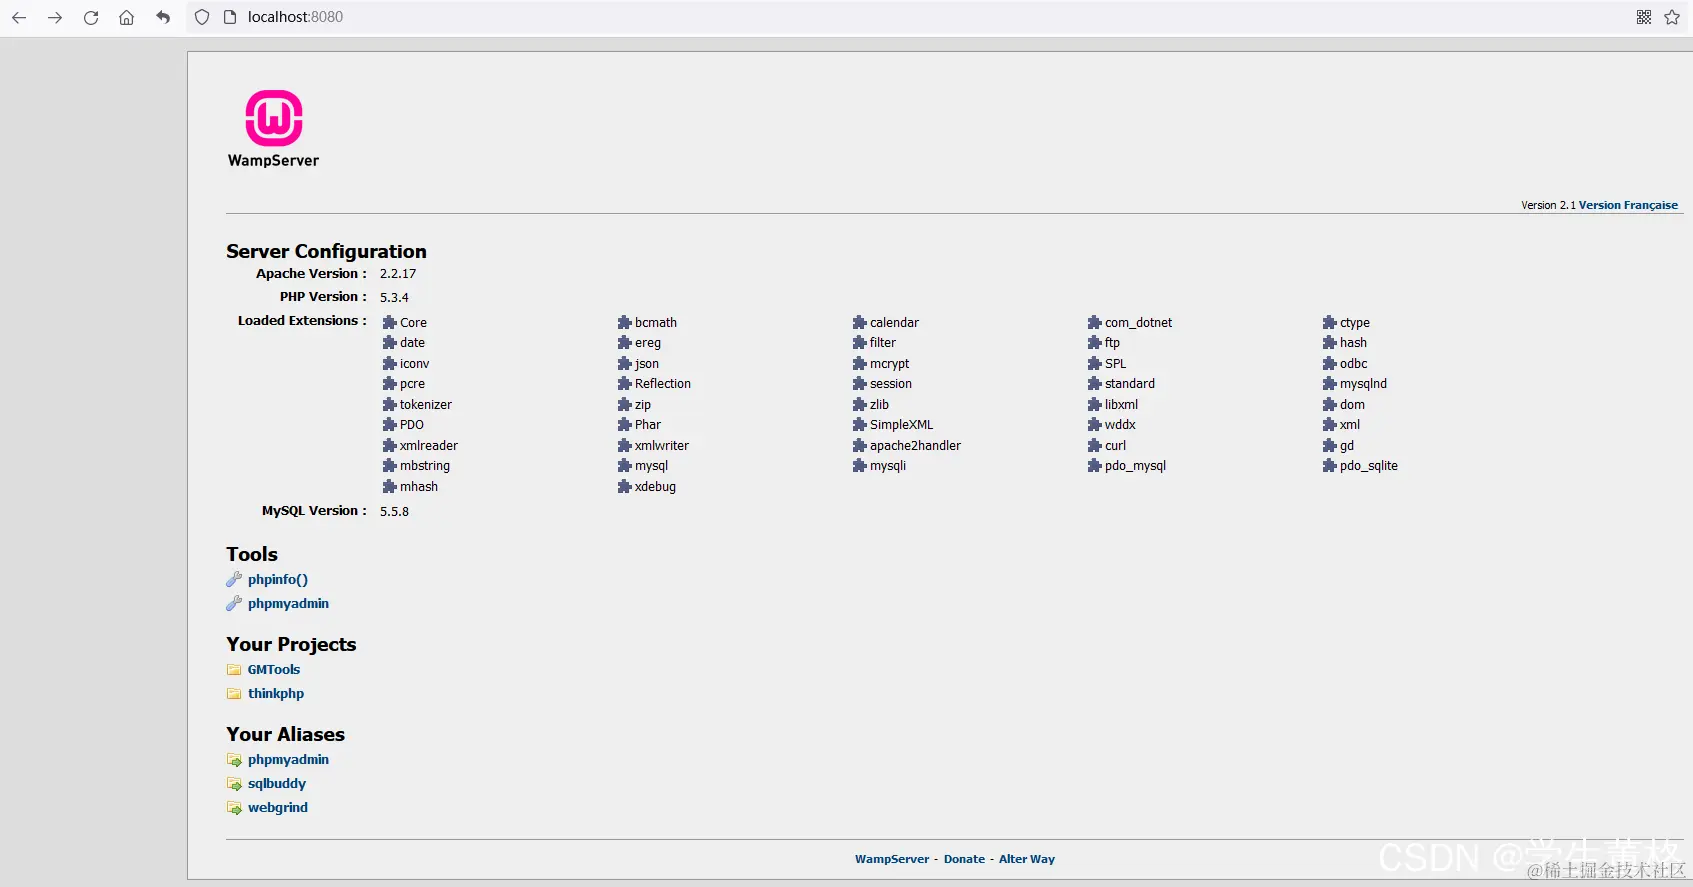Click the browser Forward arrow

[x=55, y=17]
